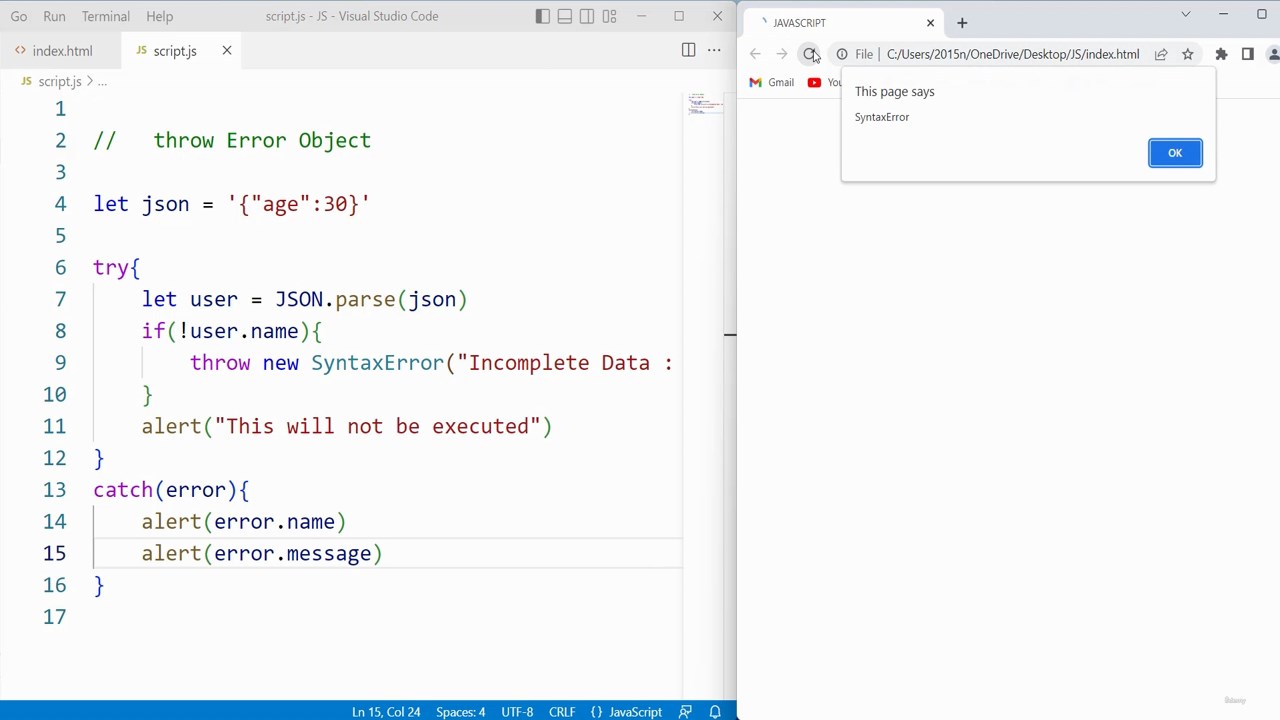1280x720 pixels.
Task: Click the Ln 15, Col 24 status item
Action: point(386,712)
